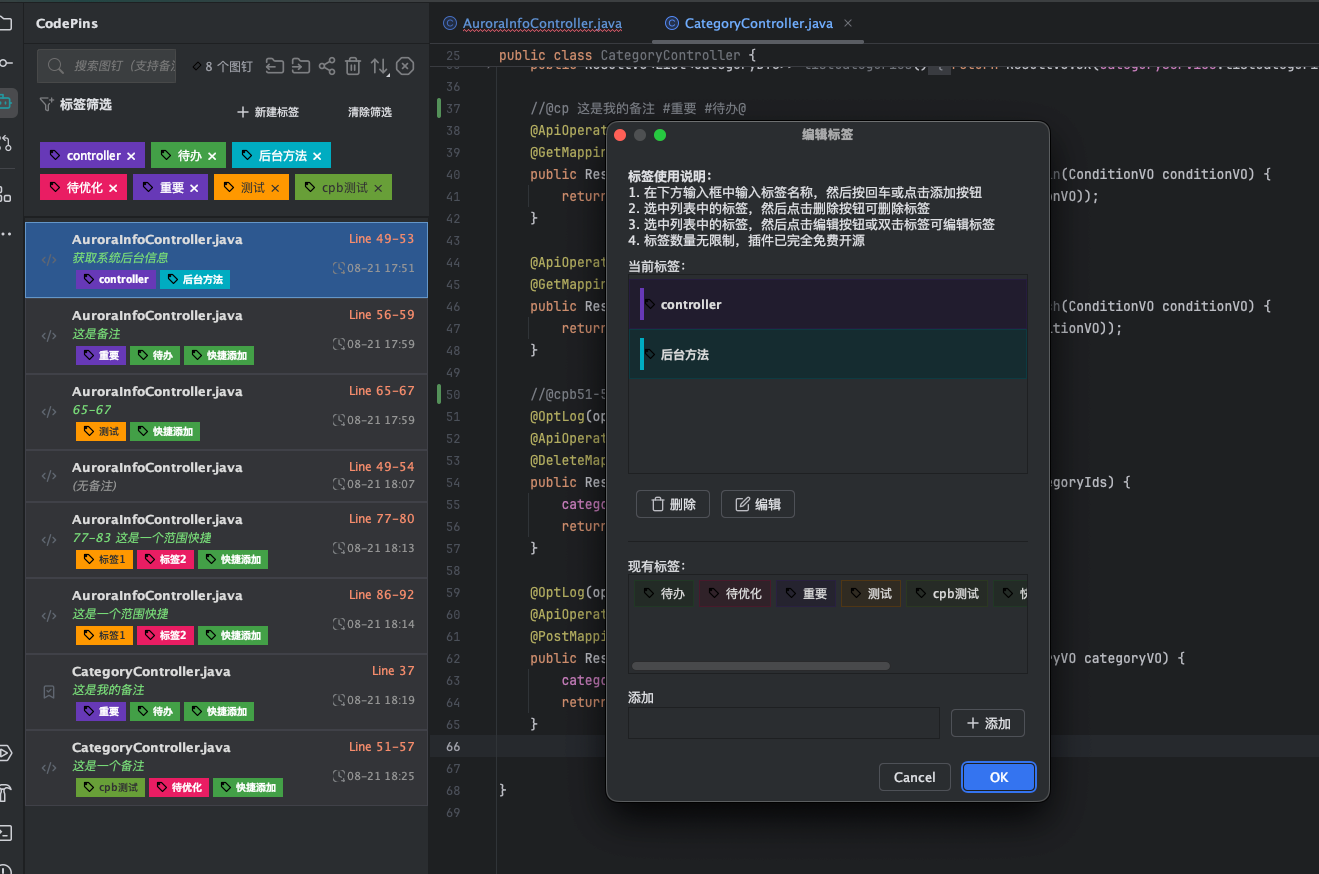Image resolution: width=1319 pixels, height=874 pixels.
Task: Select controller in the current tags list
Action: [x=828, y=304]
